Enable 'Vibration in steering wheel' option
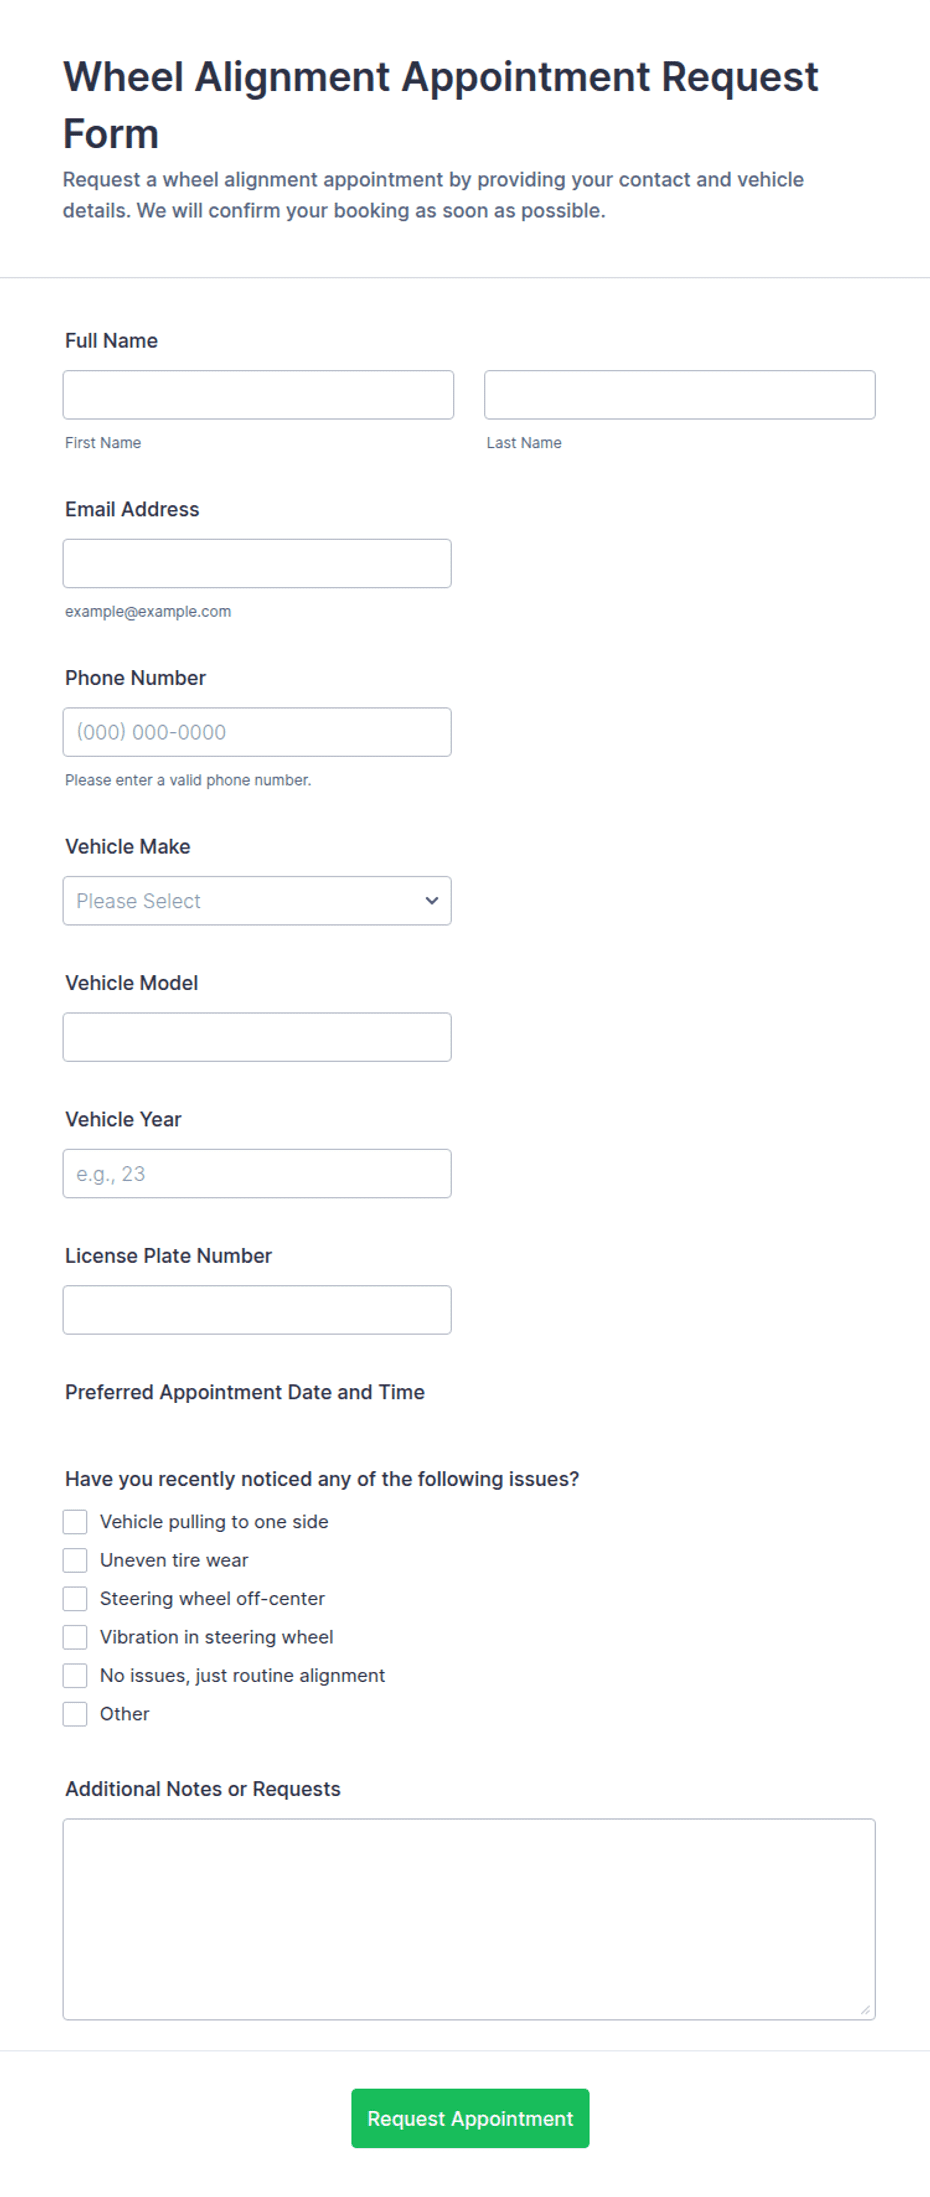930x2197 pixels. coord(75,1637)
